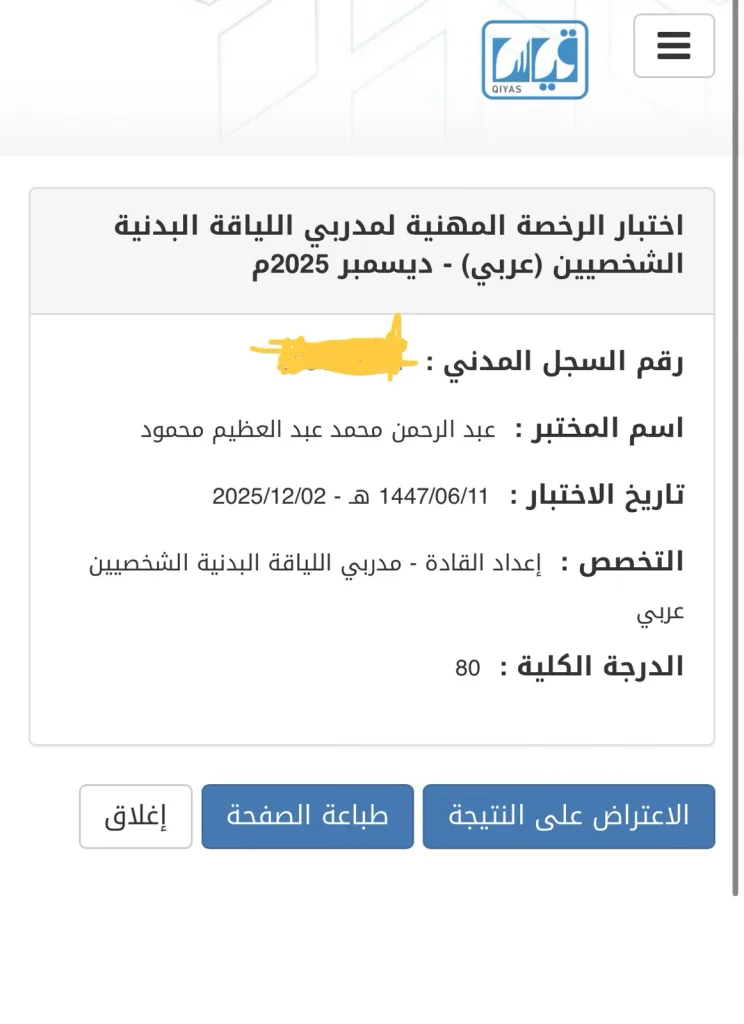Click the رقم السجل المدني label

click(x=563, y=362)
